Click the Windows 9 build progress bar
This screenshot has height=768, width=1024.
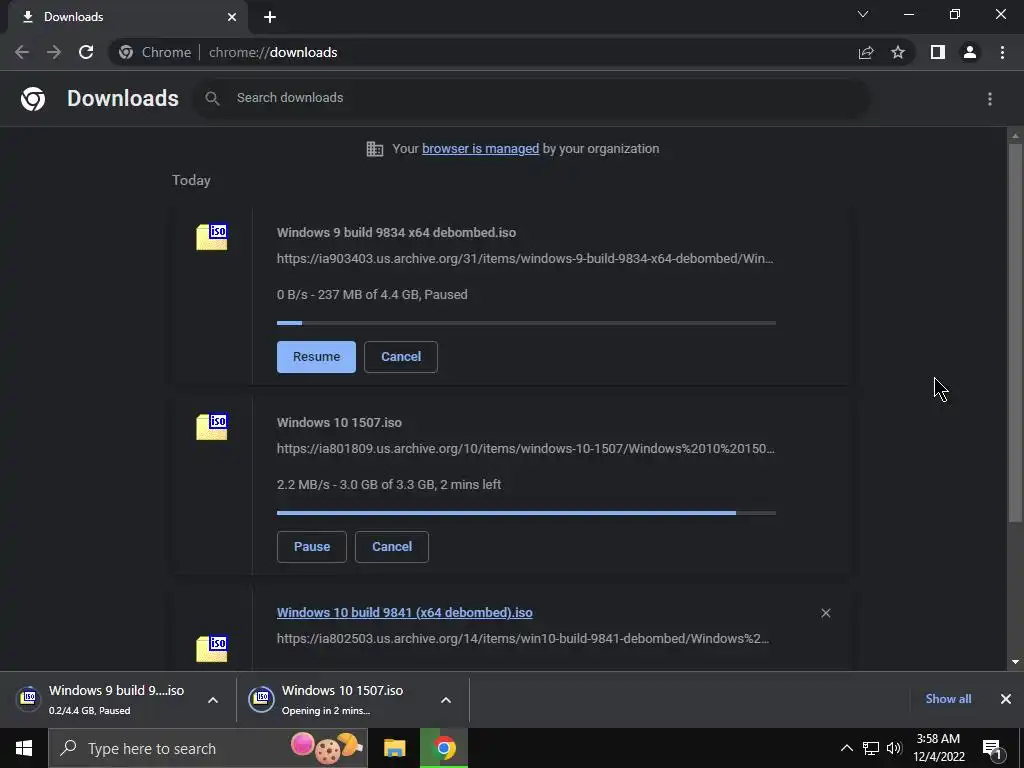(x=526, y=323)
